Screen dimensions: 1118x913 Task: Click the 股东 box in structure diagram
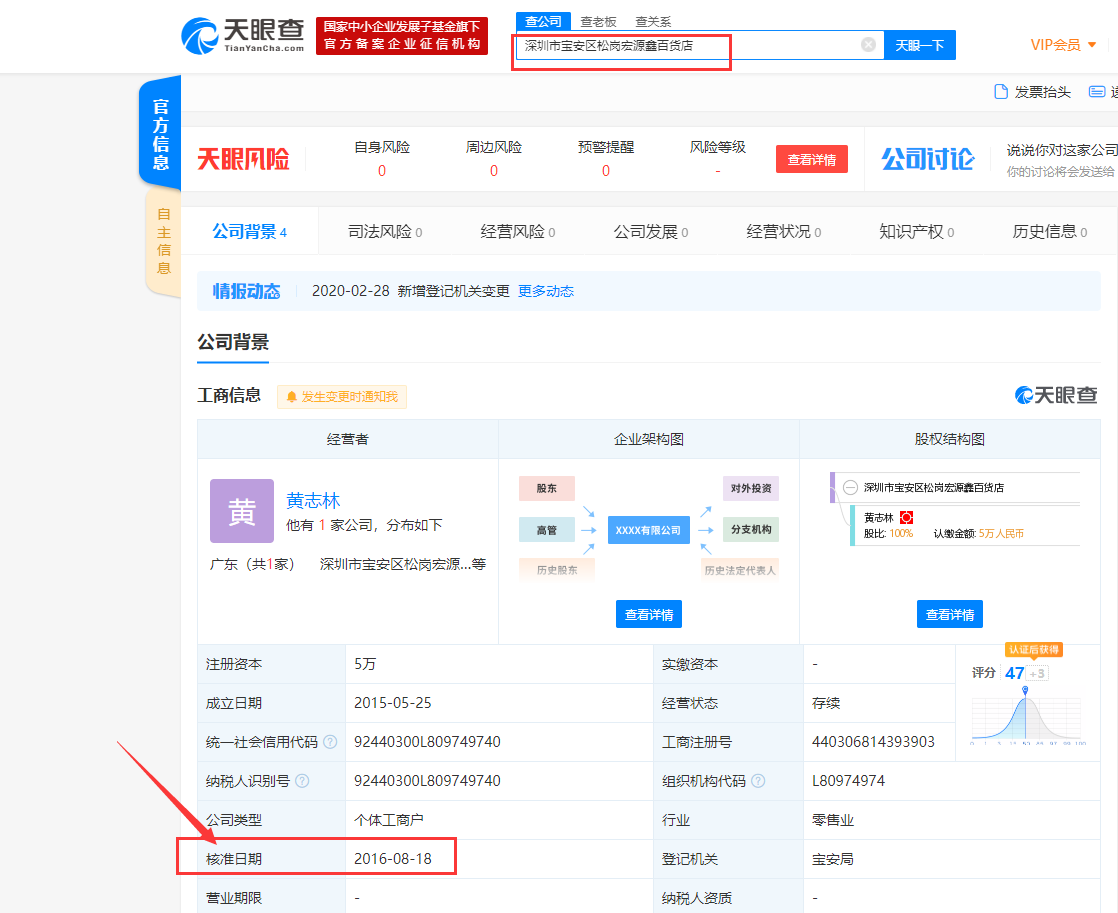547,489
